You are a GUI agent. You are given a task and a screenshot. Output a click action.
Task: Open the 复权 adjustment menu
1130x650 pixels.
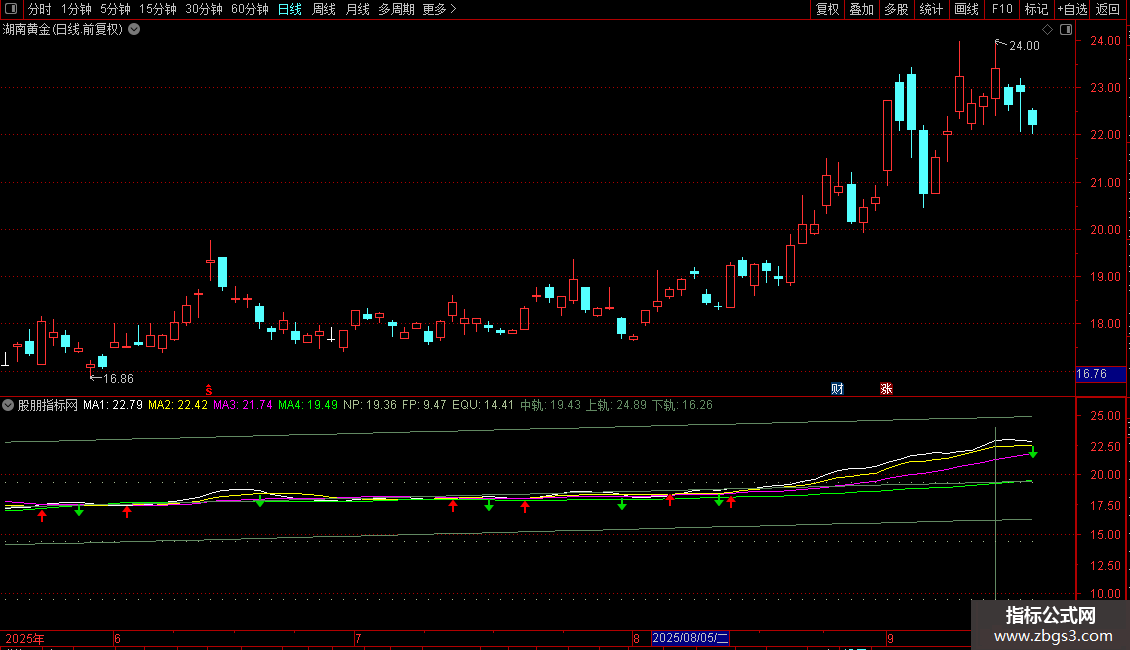point(827,9)
